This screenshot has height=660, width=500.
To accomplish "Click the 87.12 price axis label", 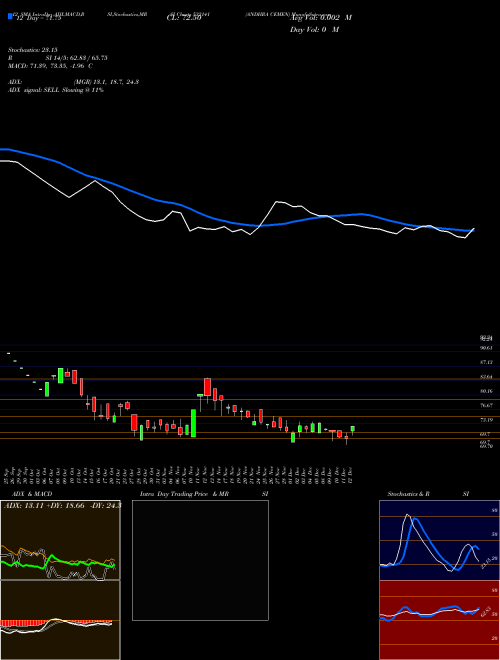I will pos(486,362).
